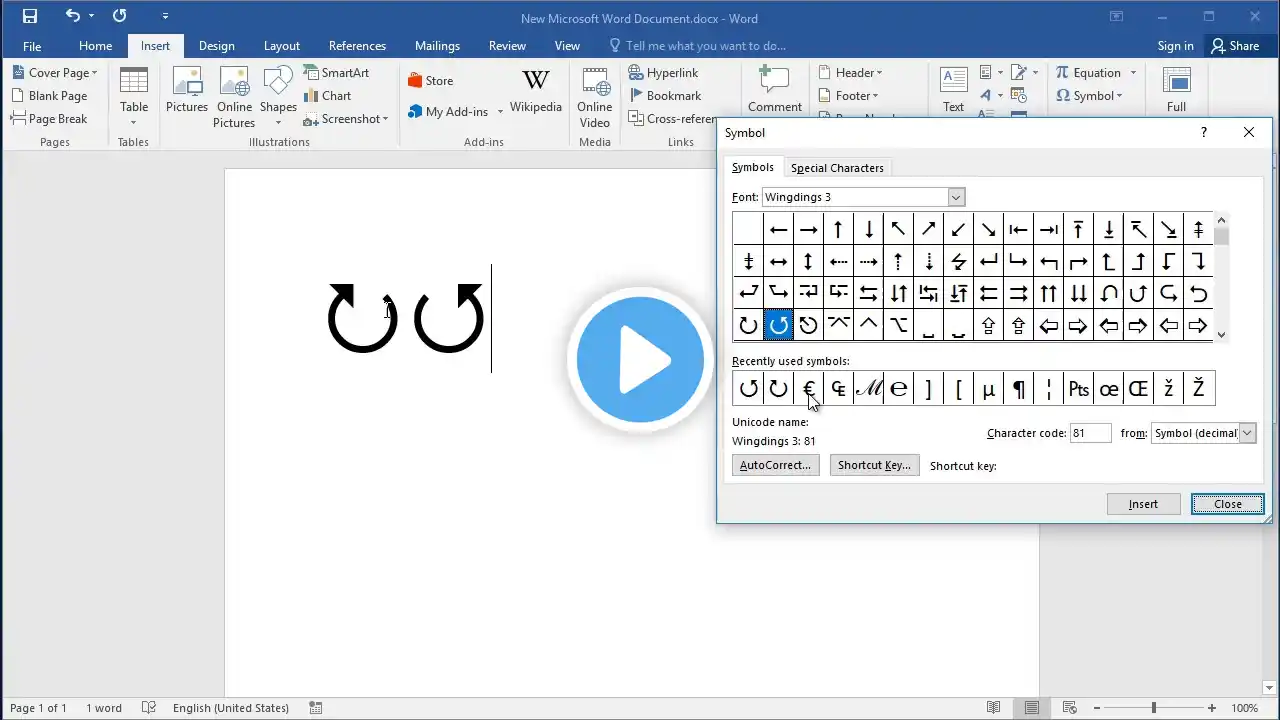1280x720 pixels.
Task: Expand the Footer dropdown
Action: [x=875, y=96]
